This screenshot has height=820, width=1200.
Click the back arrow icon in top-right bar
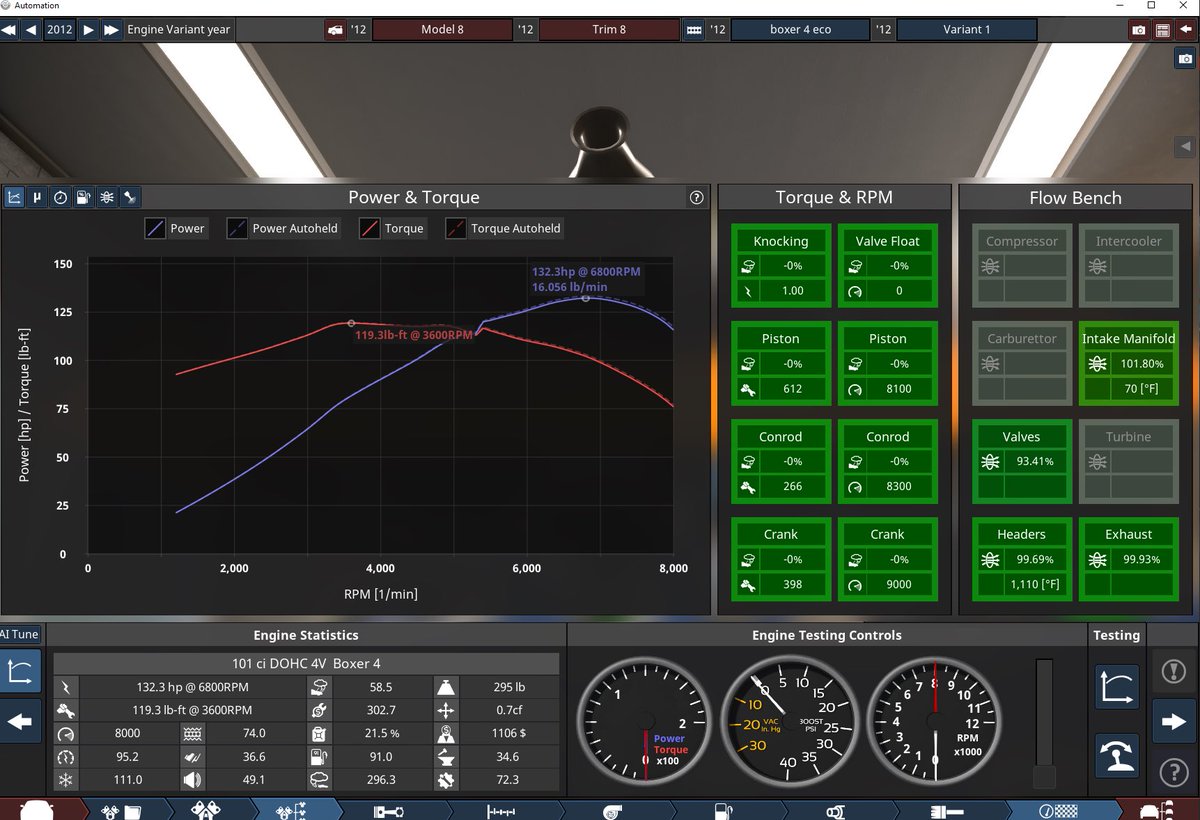coord(1186,30)
